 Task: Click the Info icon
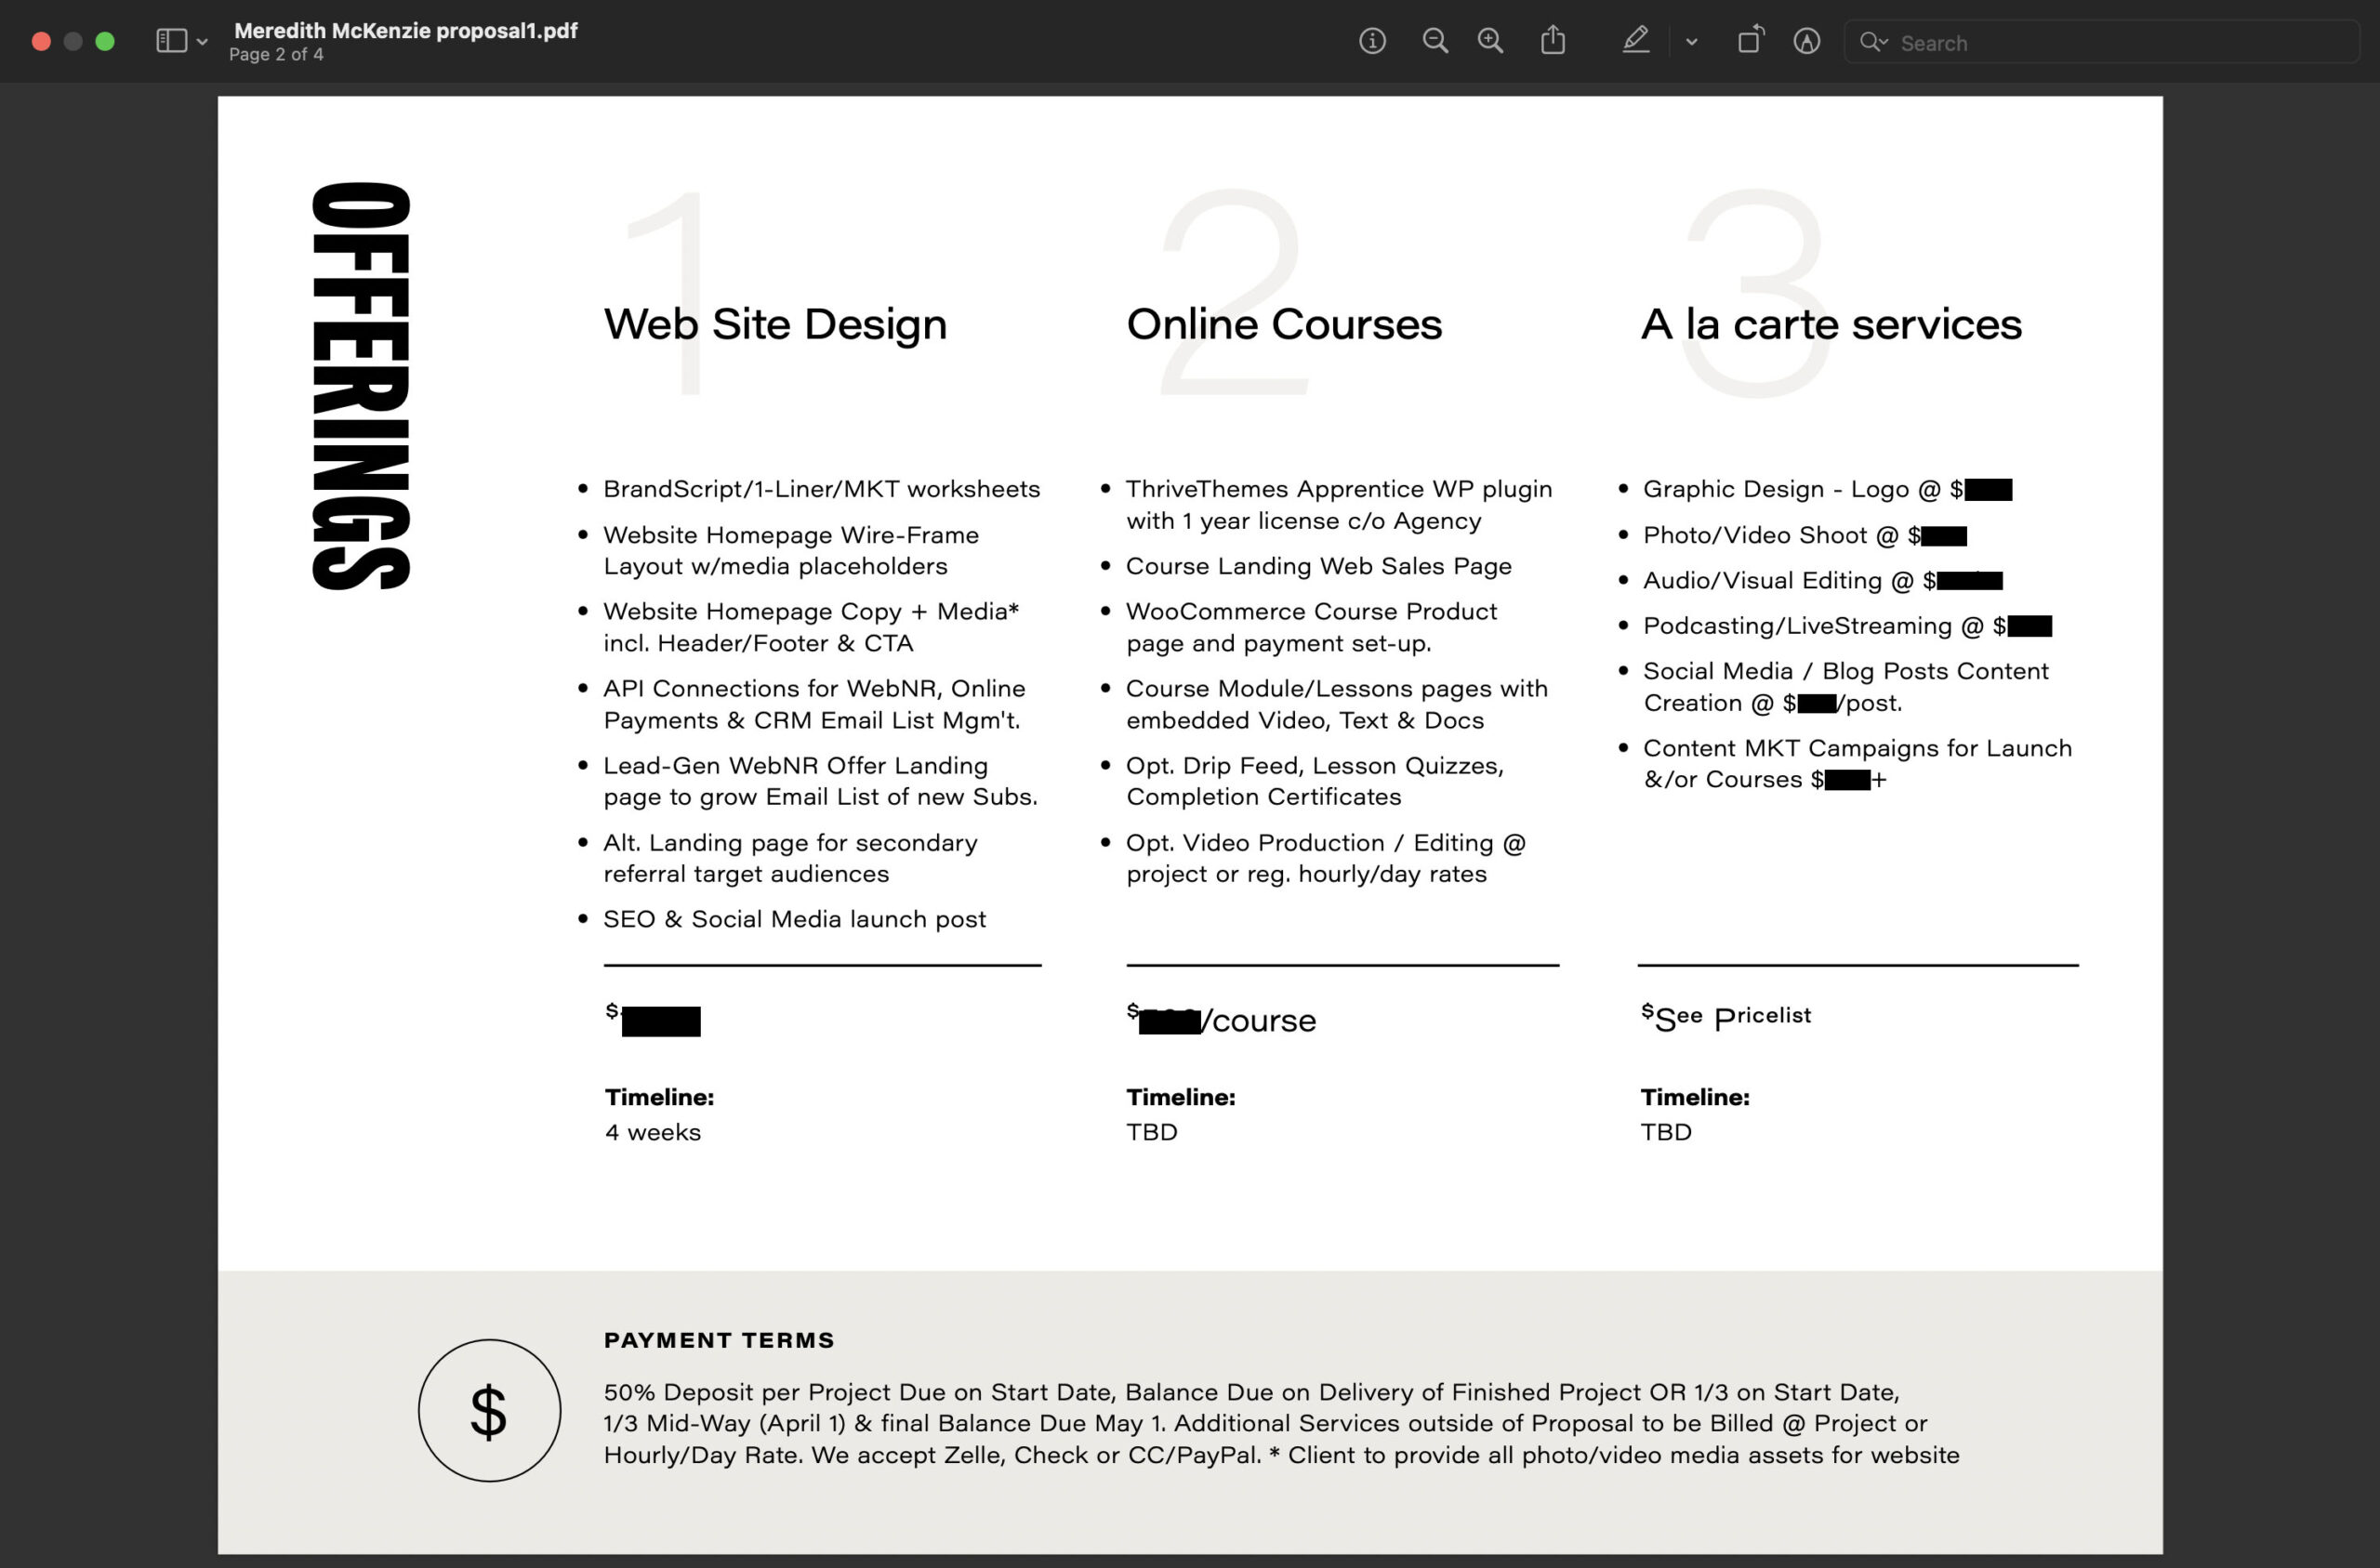[x=1374, y=42]
